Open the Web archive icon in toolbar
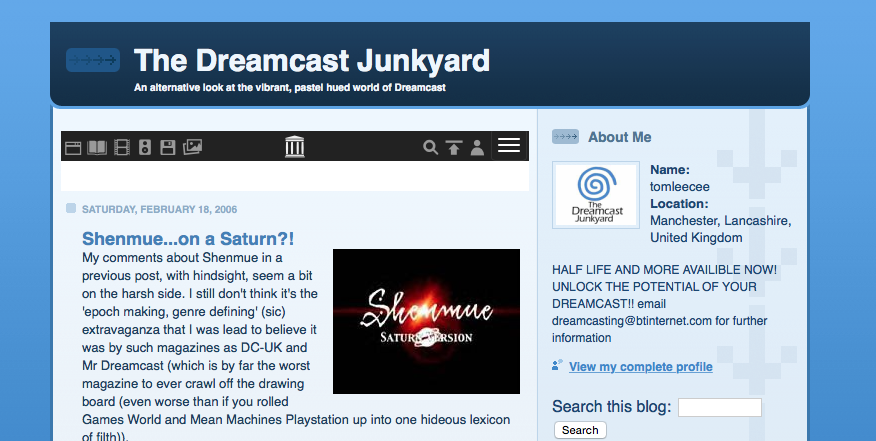The width and height of the screenshot is (876, 441). tap(73, 148)
